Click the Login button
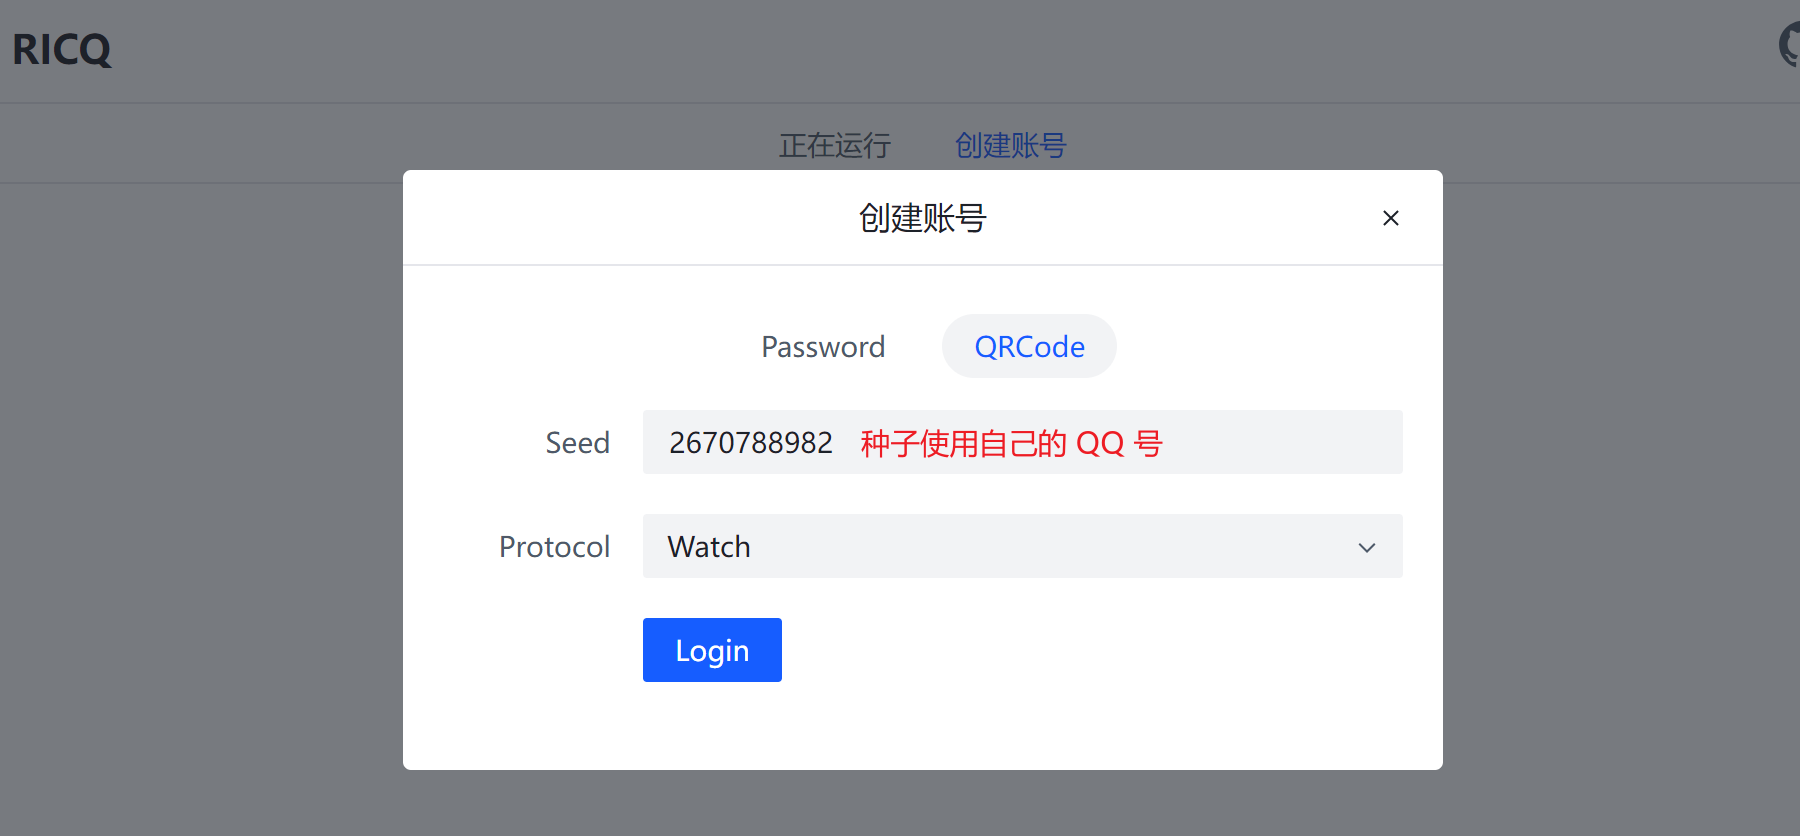 [712, 650]
